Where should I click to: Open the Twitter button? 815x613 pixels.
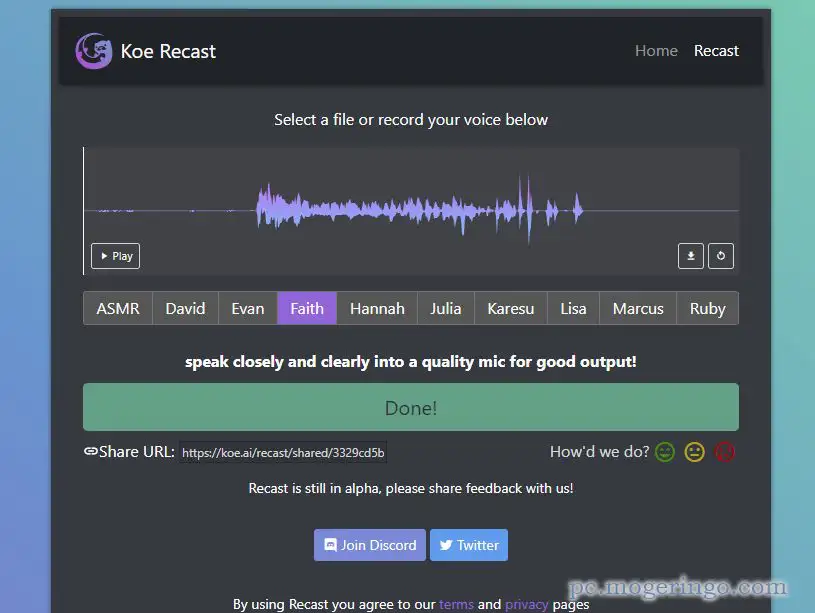point(469,545)
